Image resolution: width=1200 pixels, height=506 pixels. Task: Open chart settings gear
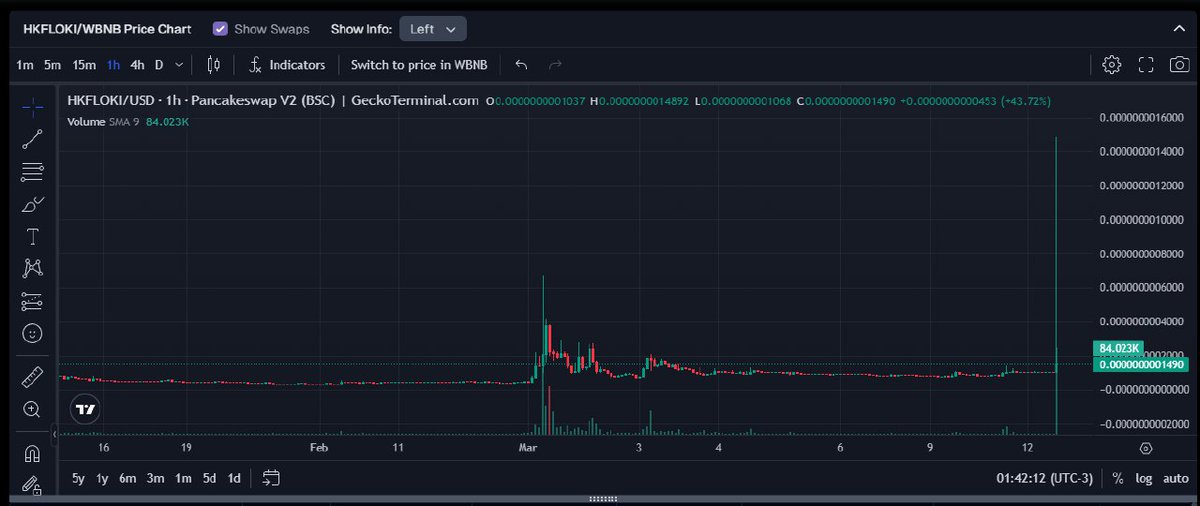point(1111,65)
